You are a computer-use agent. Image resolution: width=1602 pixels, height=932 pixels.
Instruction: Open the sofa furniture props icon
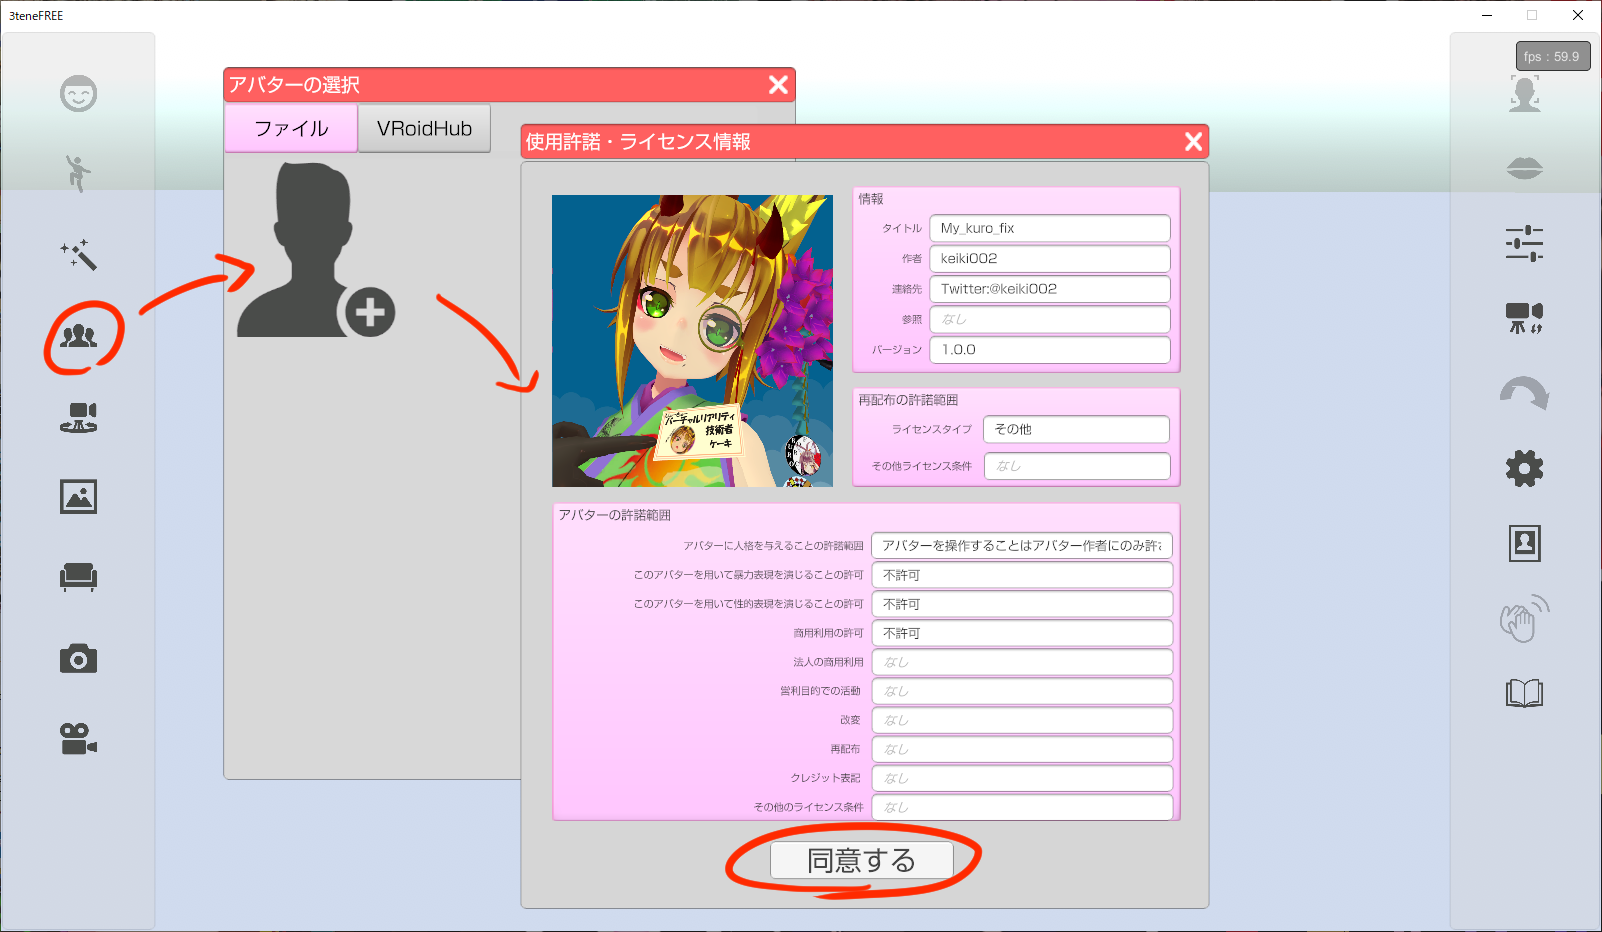click(78, 577)
